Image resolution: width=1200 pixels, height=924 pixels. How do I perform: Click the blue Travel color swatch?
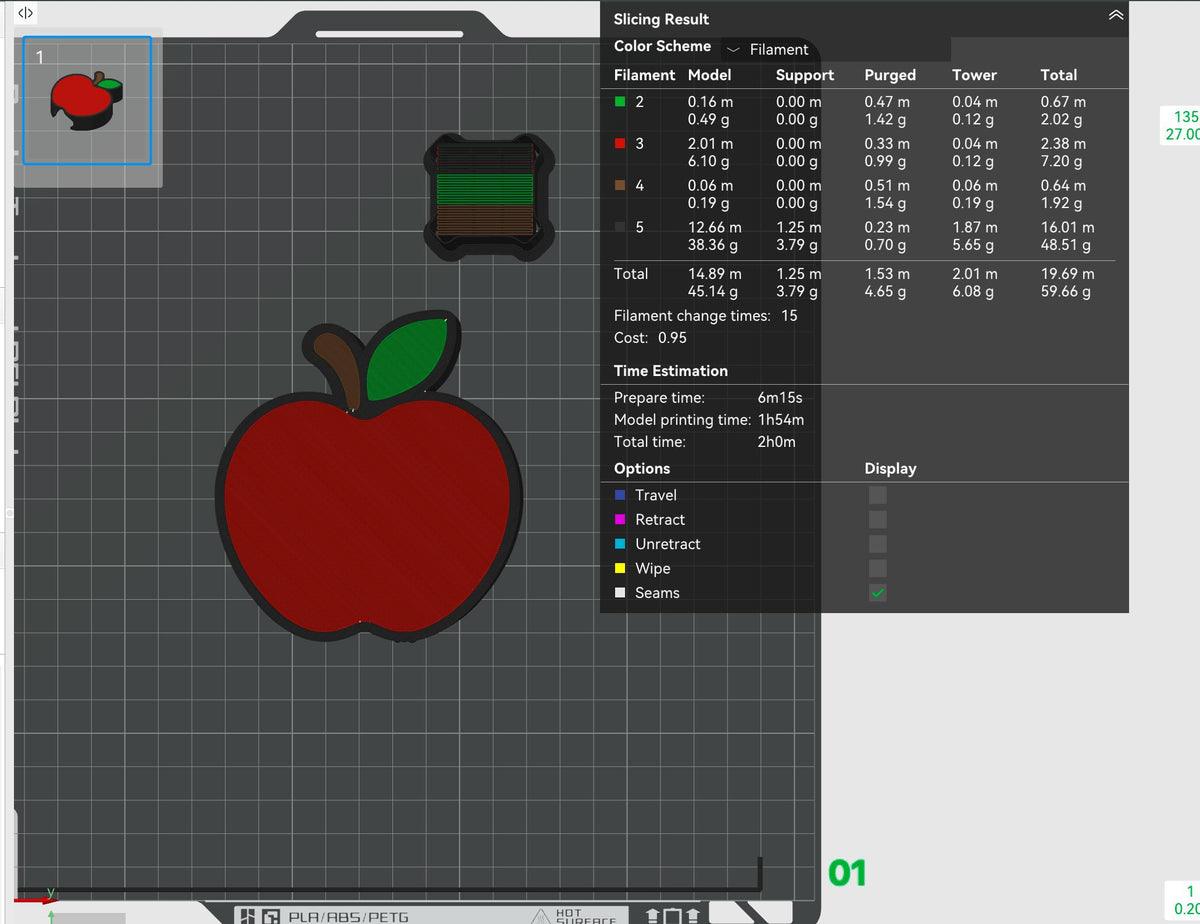point(620,495)
